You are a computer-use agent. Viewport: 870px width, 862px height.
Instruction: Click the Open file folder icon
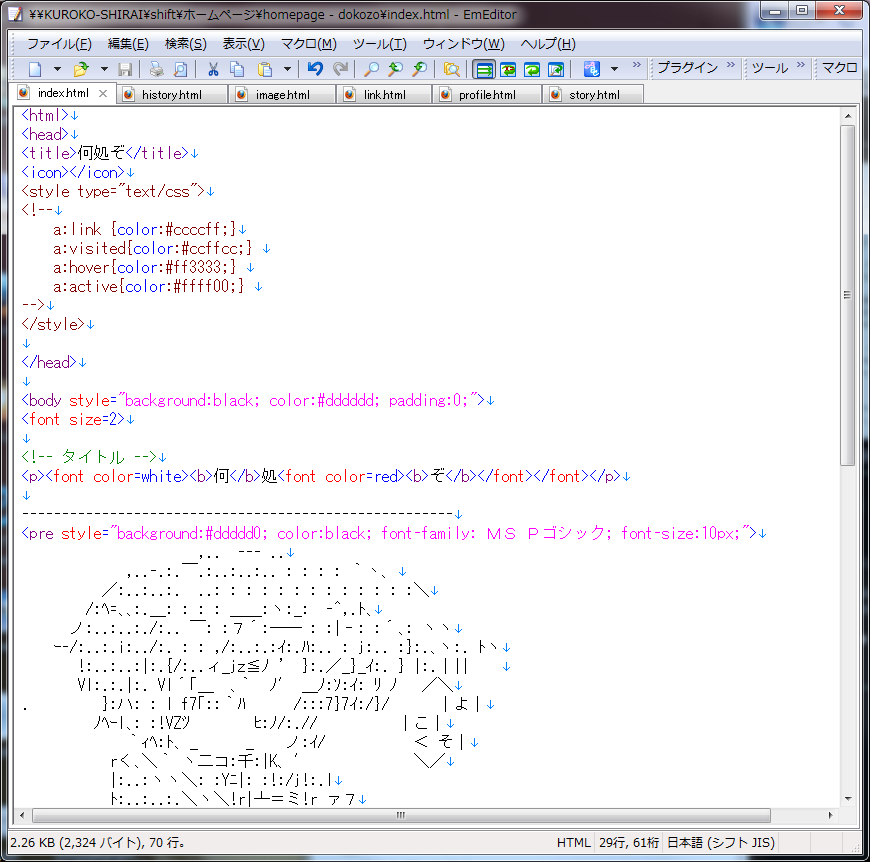[x=81, y=69]
